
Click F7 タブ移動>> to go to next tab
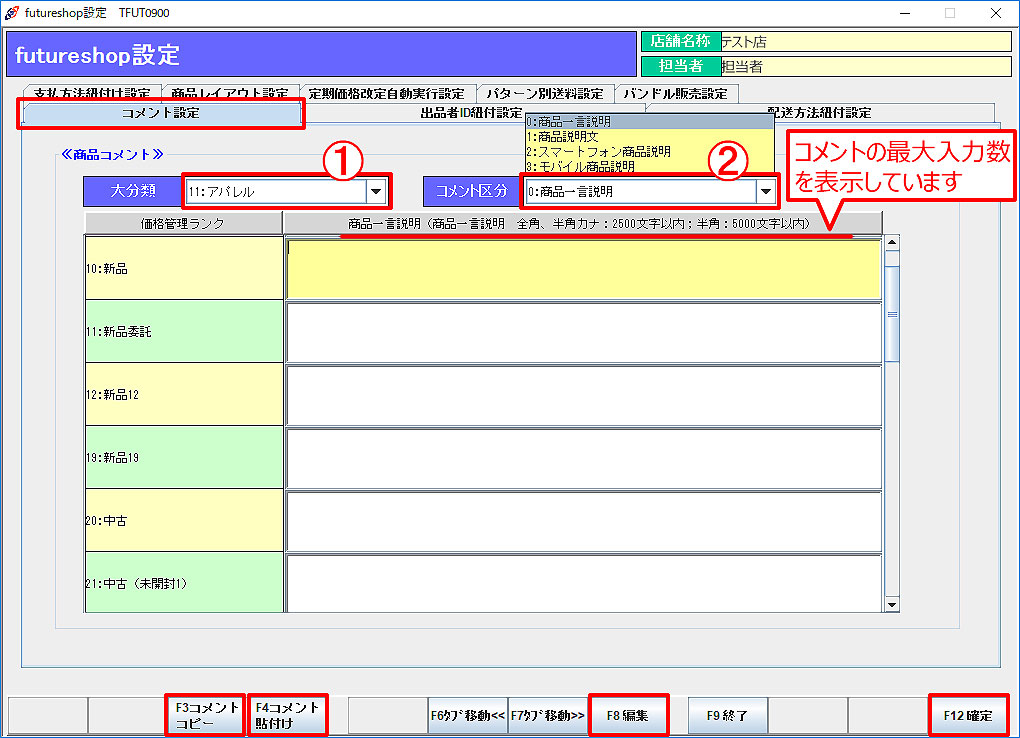(x=548, y=716)
